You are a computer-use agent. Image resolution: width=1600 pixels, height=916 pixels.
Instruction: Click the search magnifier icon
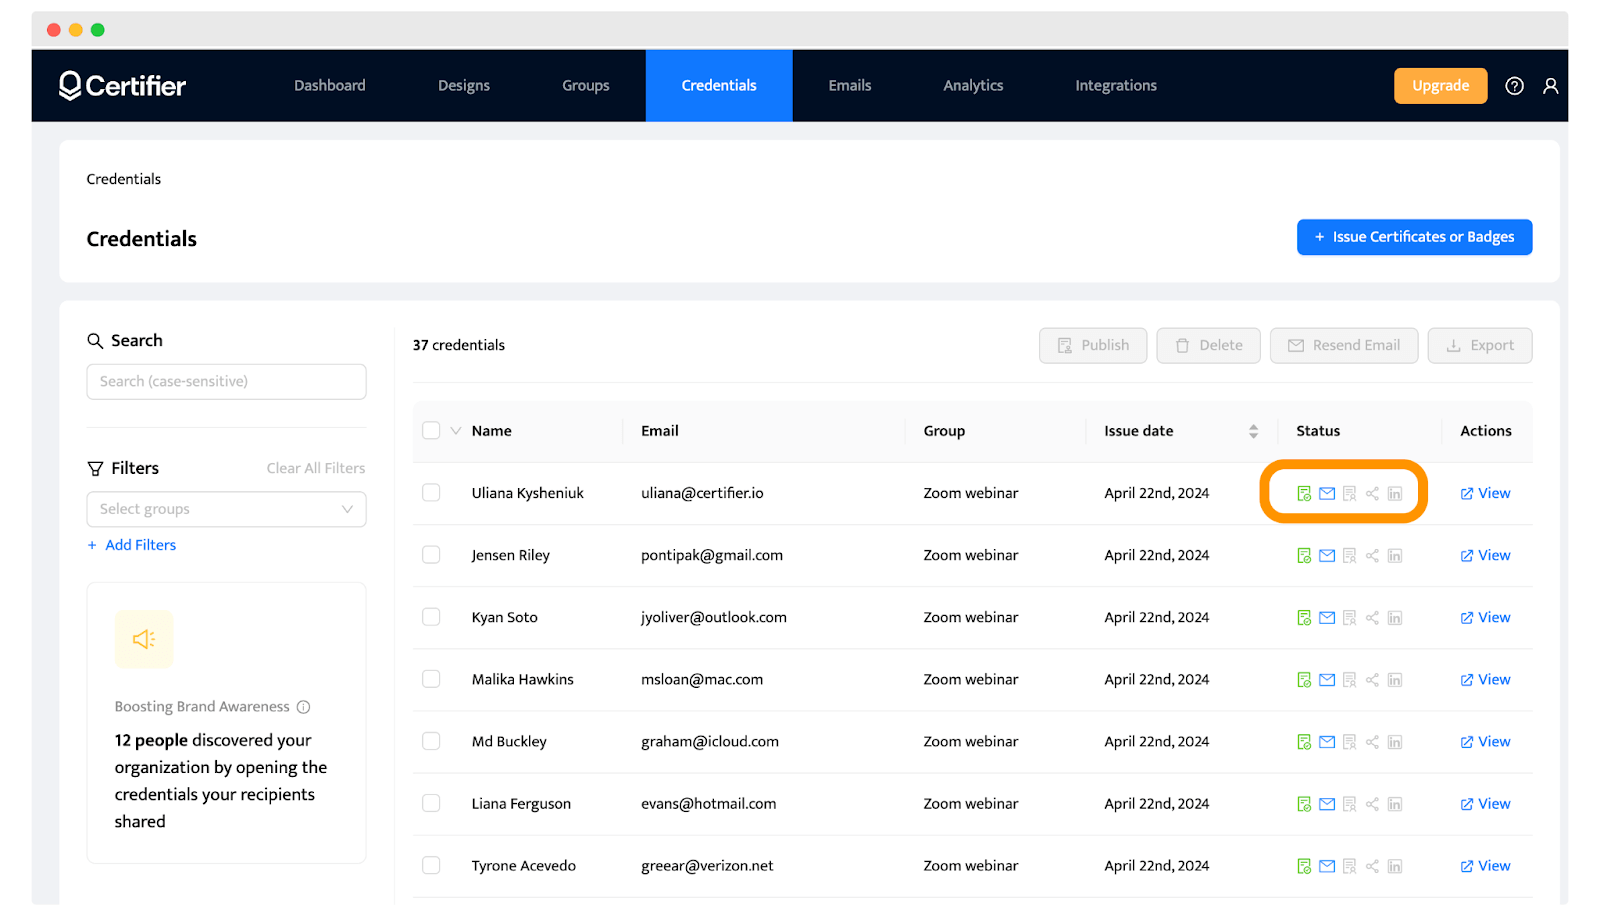click(x=95, y=341)
